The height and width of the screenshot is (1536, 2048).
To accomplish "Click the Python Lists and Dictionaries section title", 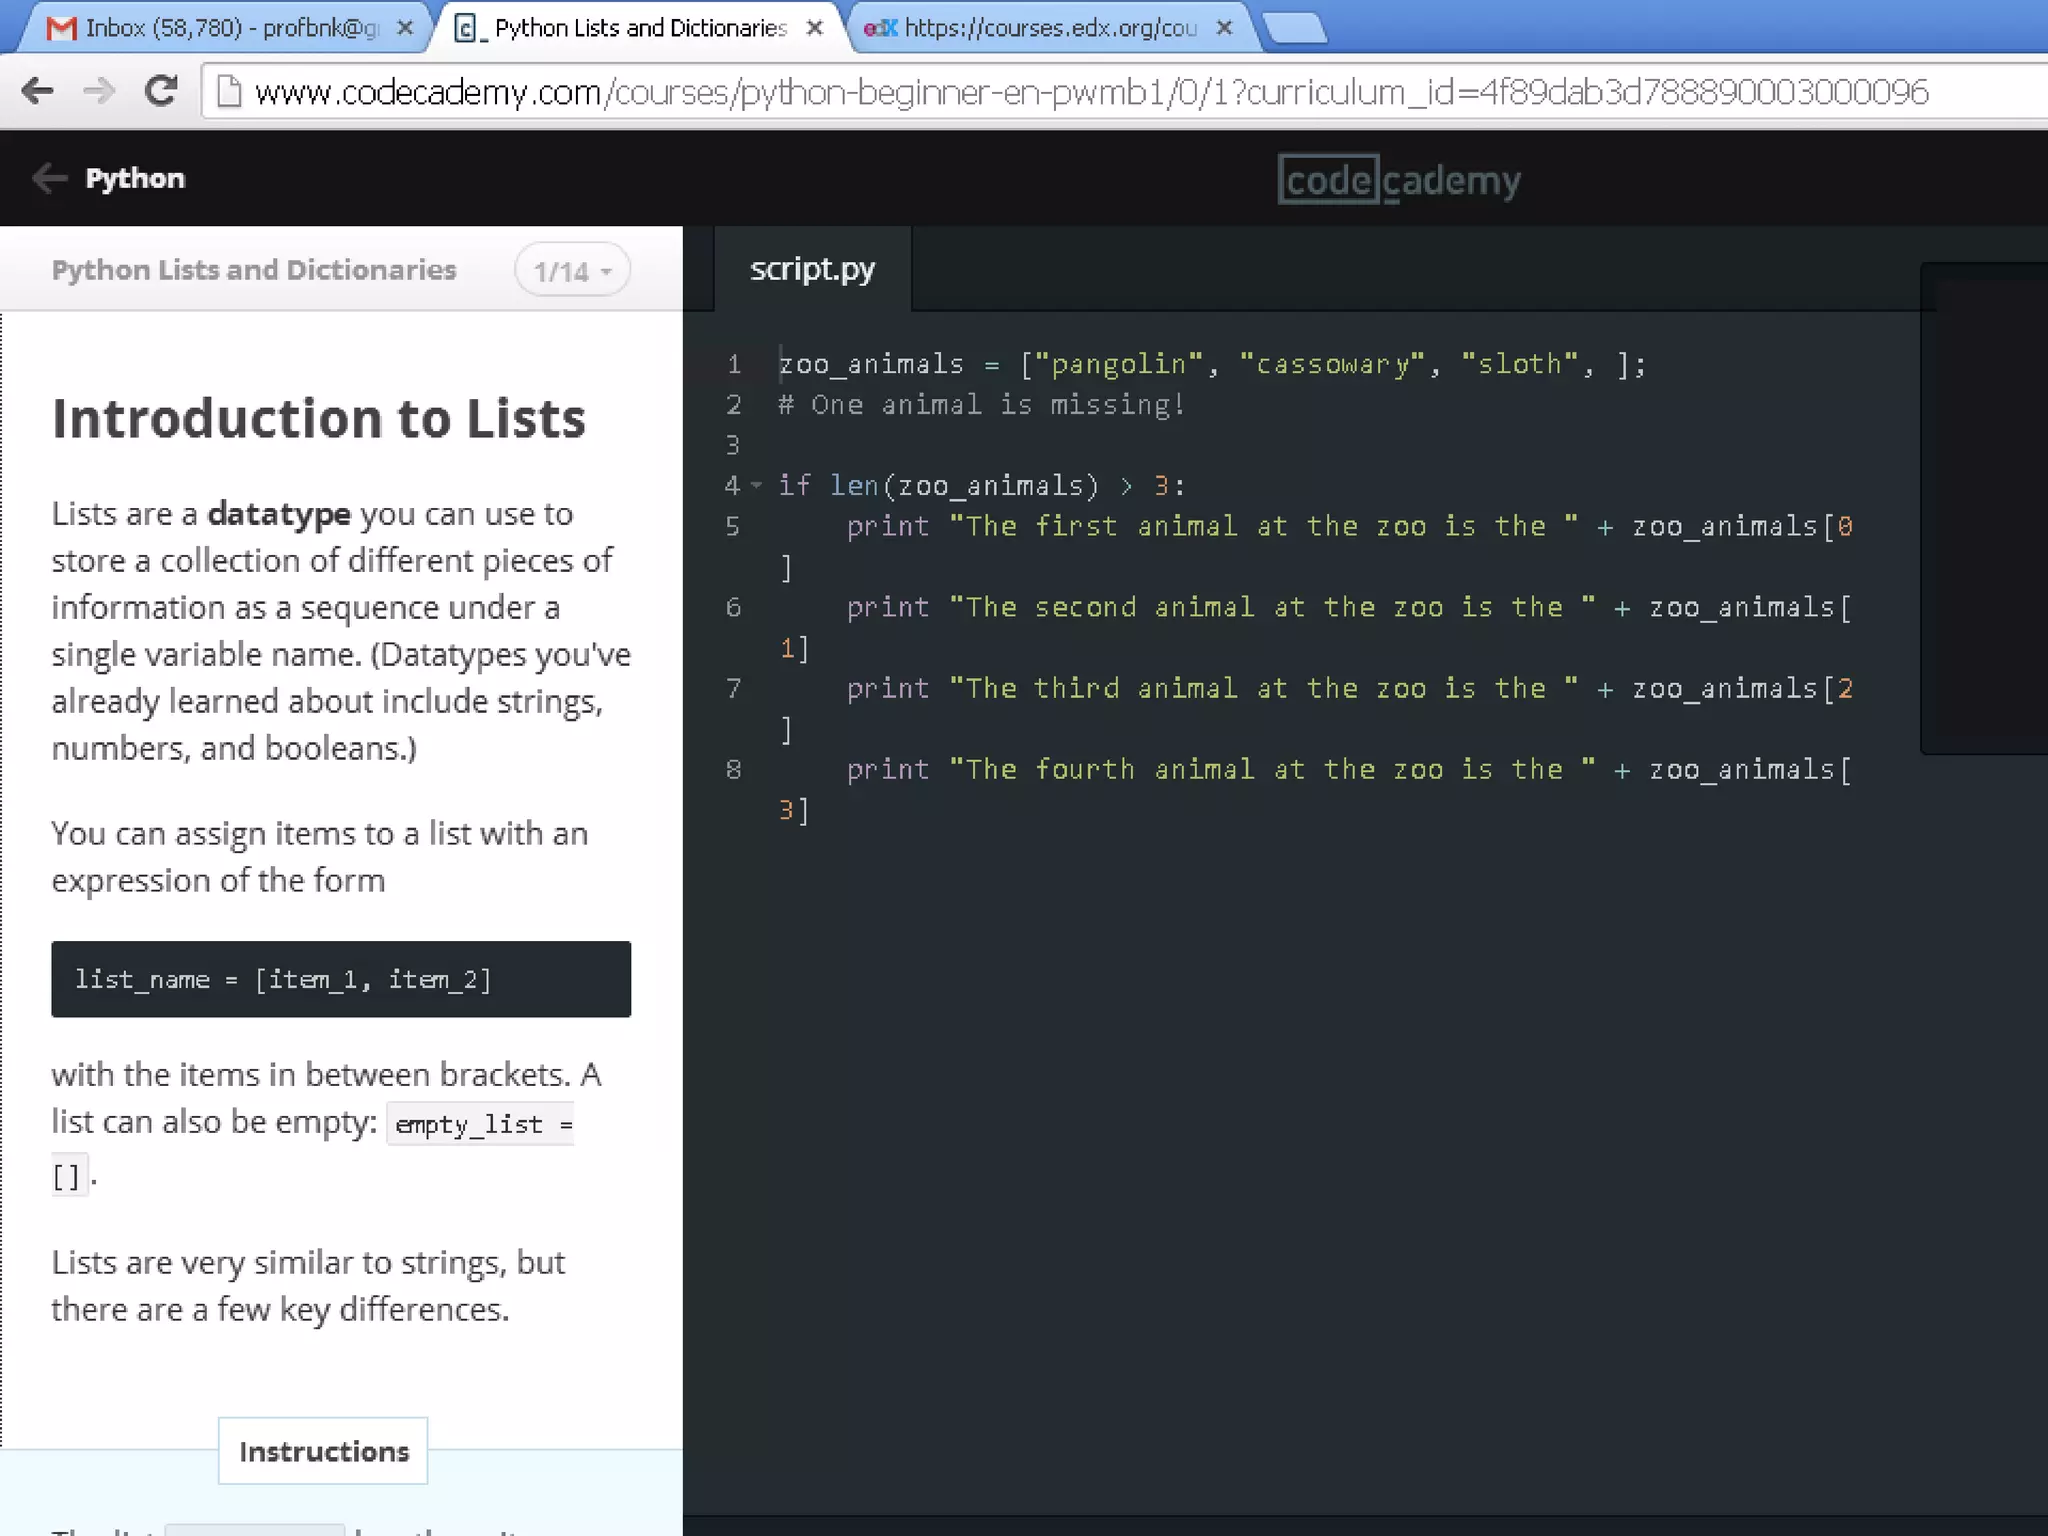I will [254, 270].
